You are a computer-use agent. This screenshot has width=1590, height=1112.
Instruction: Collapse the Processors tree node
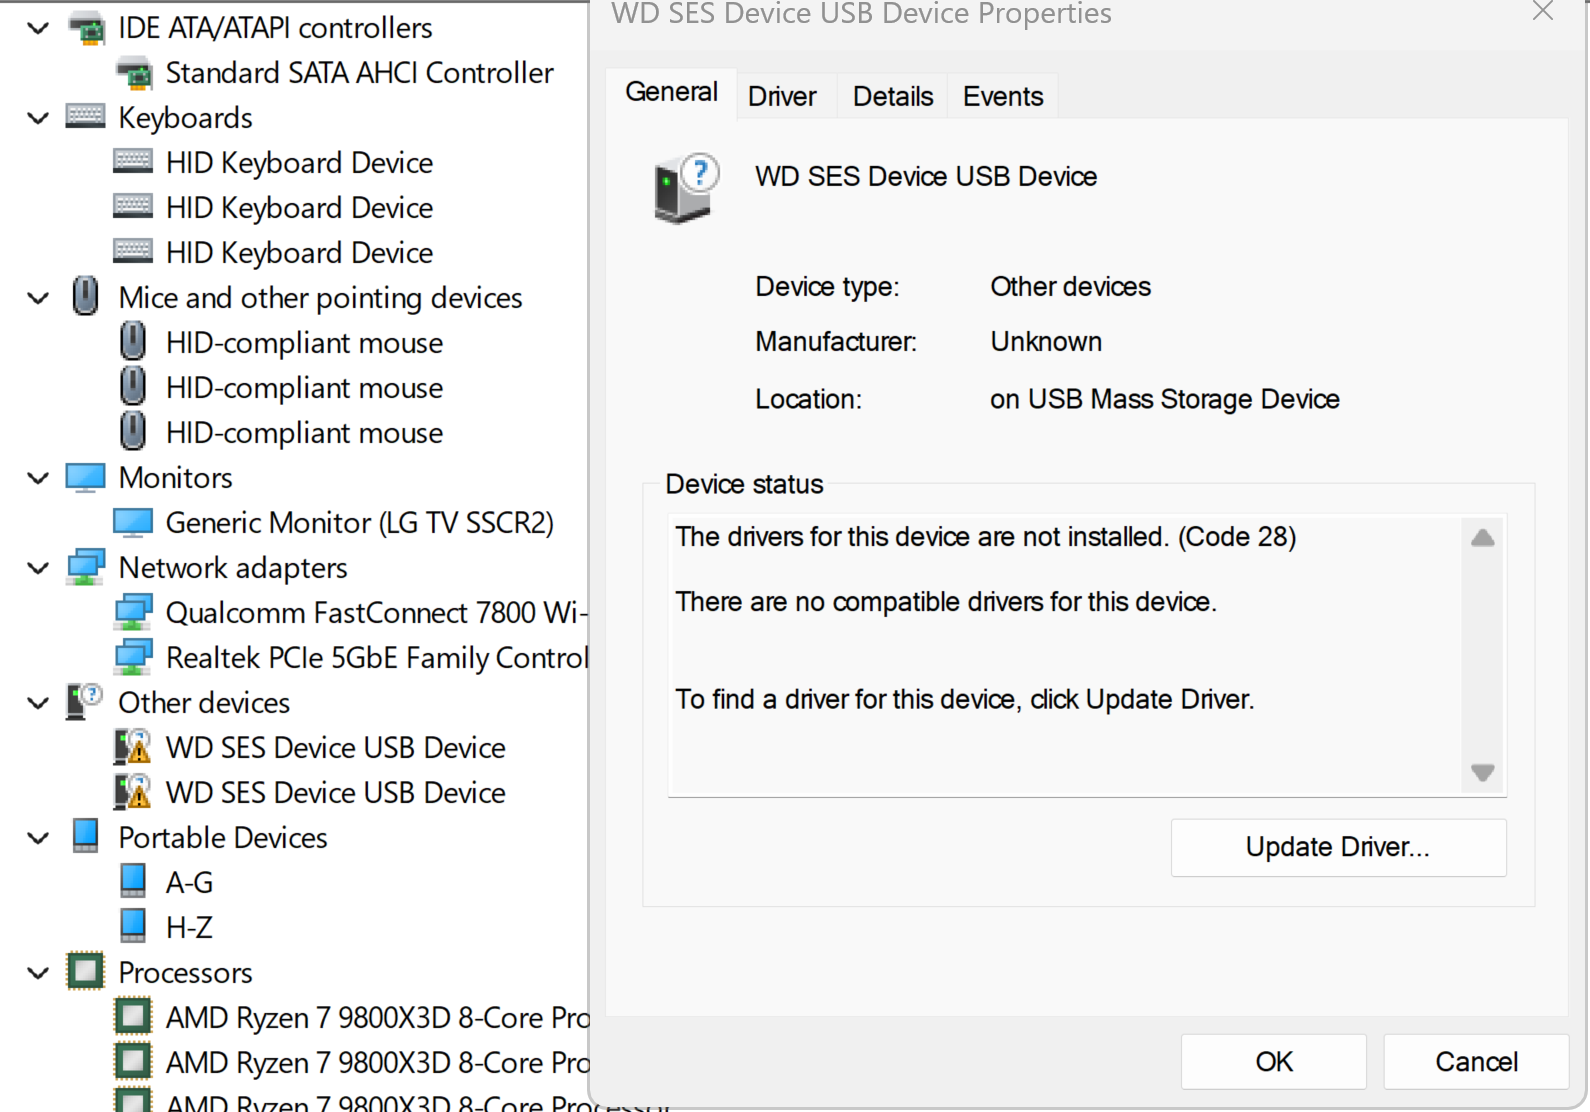click(x=38, y=973)
